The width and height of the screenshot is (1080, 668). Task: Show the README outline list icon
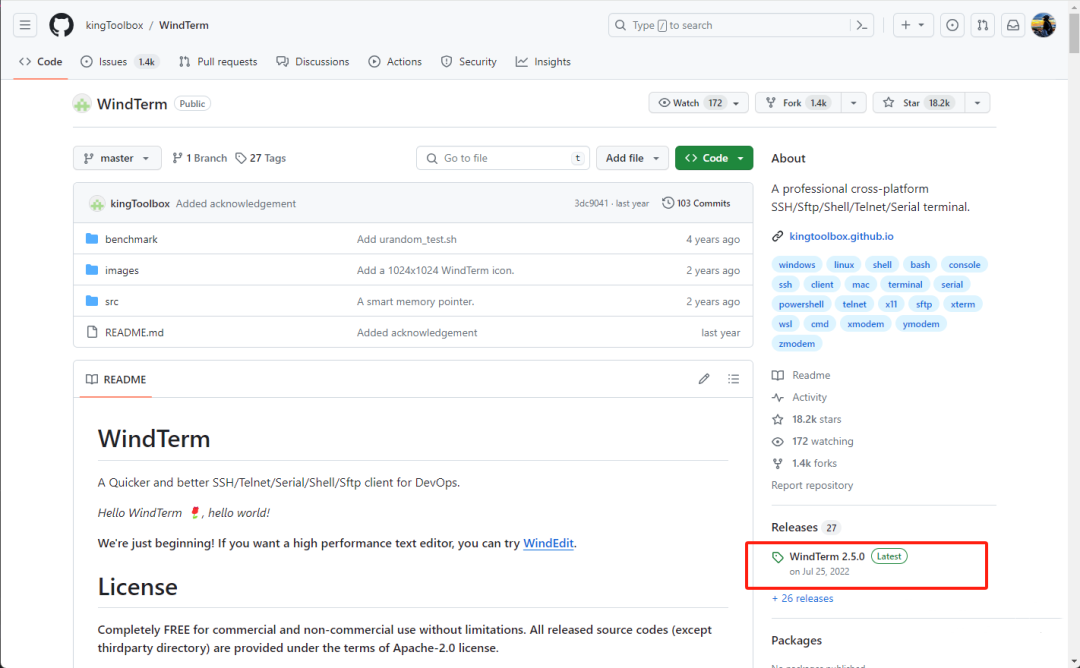point(734,379)
